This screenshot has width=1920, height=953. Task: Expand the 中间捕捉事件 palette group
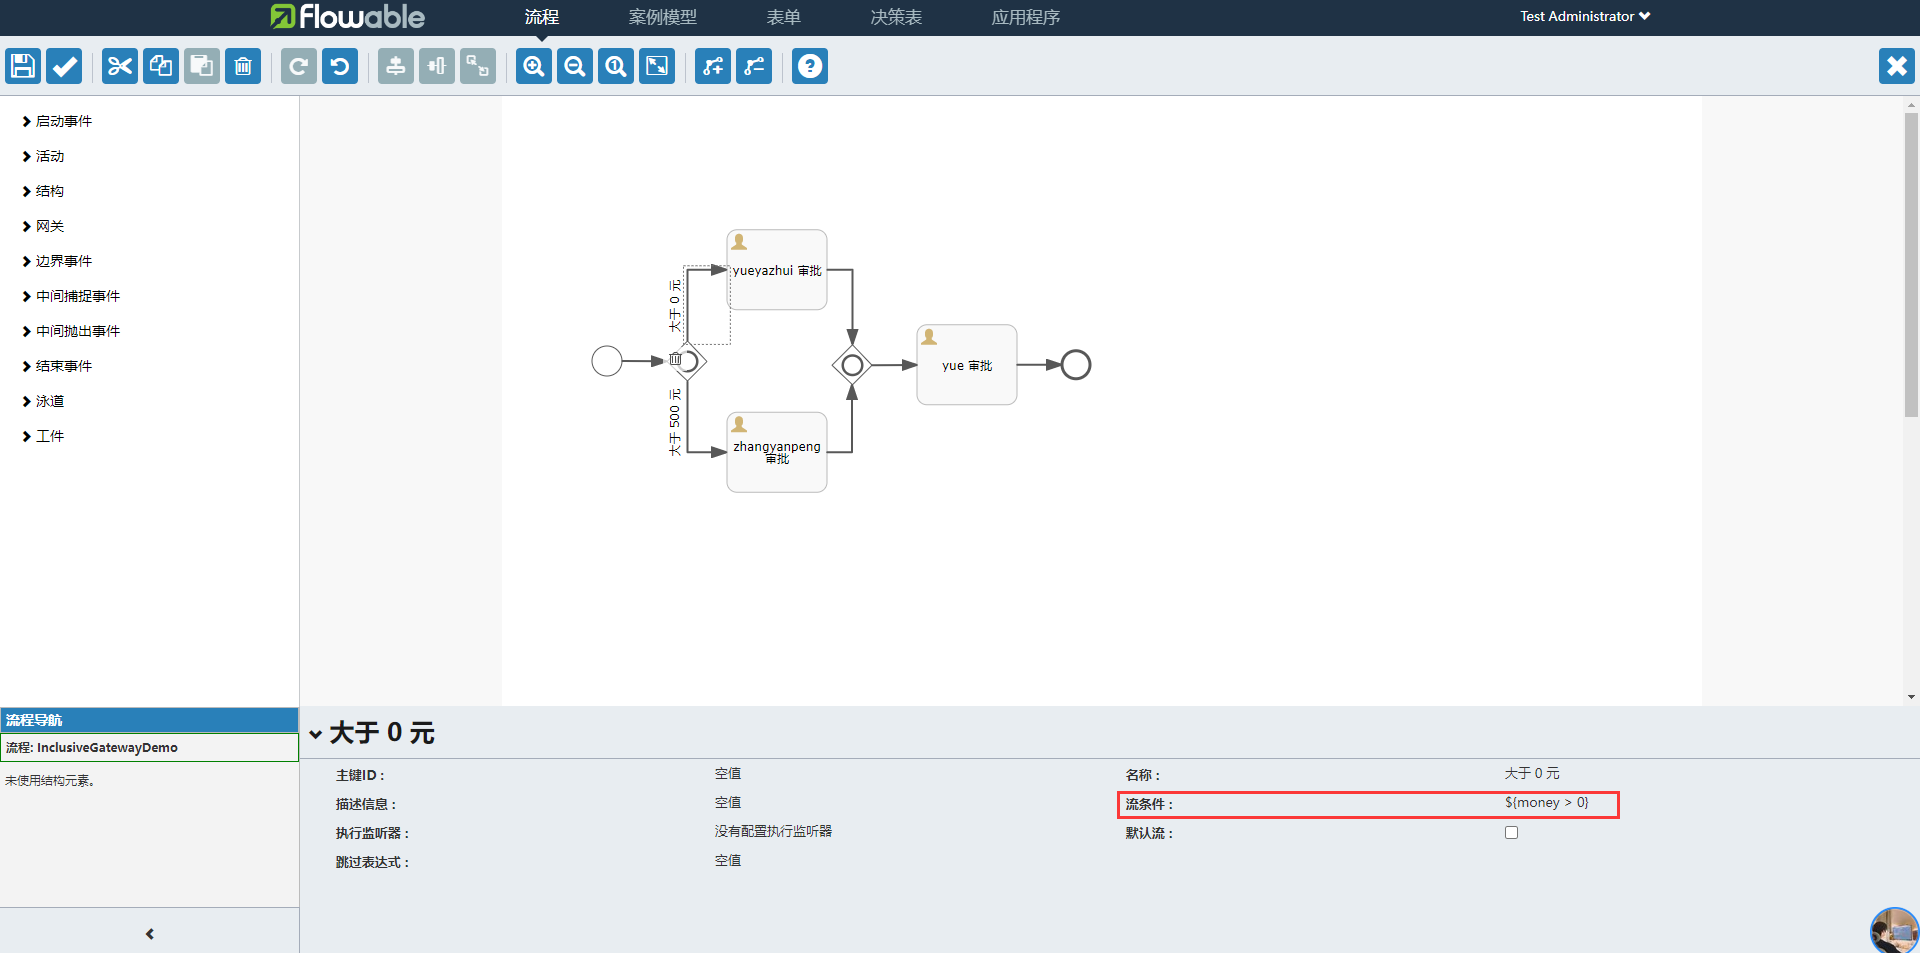click(71, 296)
